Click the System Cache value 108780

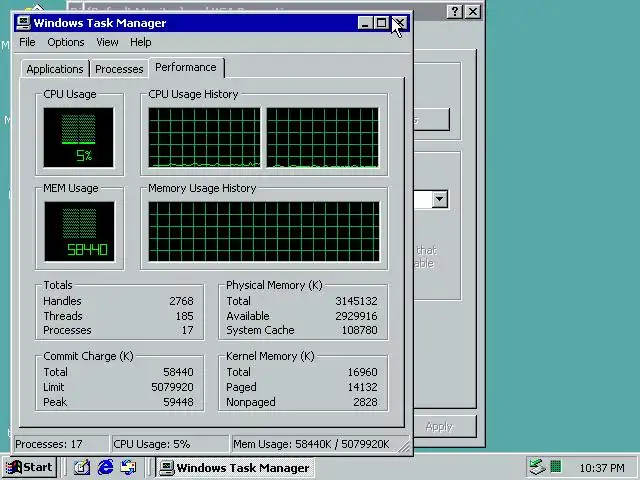tap(359, 330)
